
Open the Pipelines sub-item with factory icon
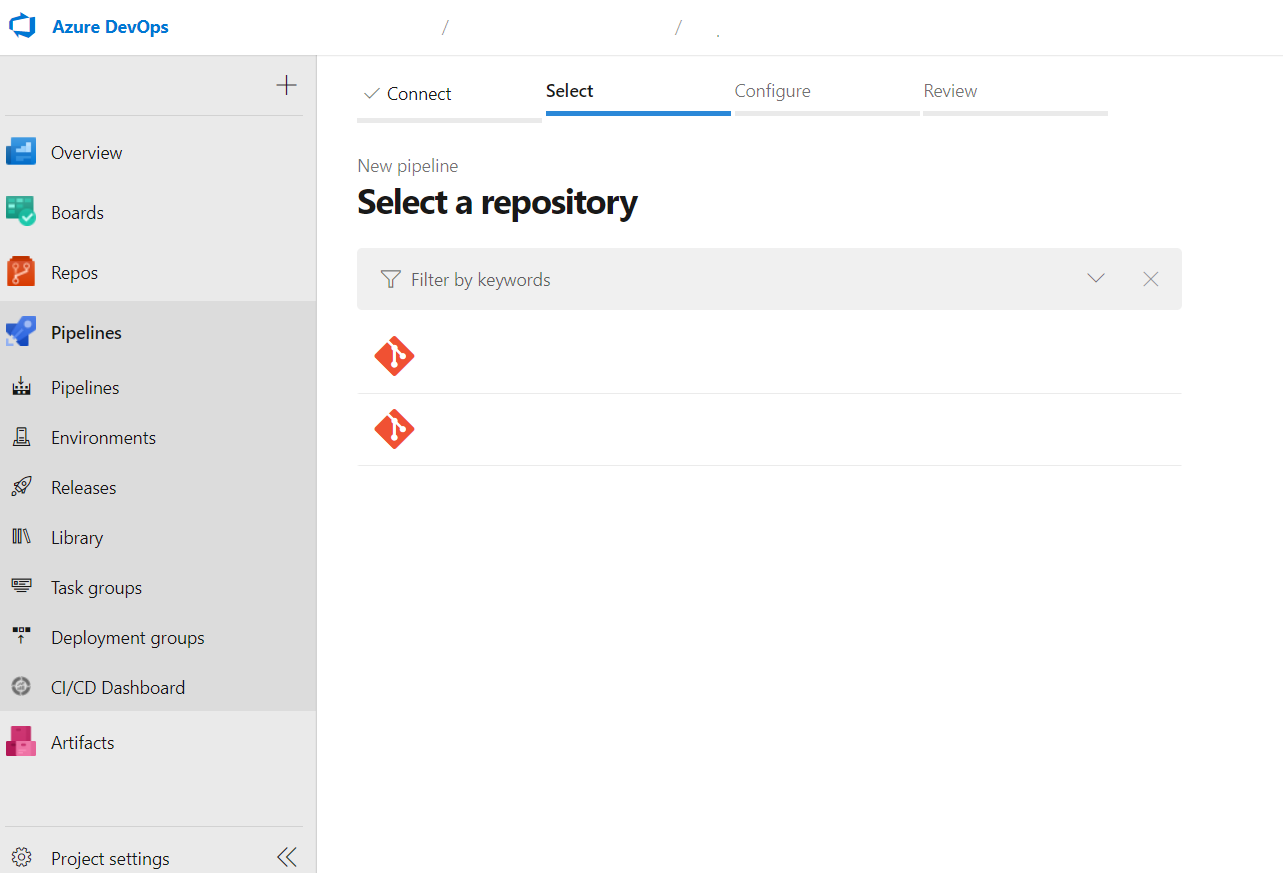(x=21, y=387)
